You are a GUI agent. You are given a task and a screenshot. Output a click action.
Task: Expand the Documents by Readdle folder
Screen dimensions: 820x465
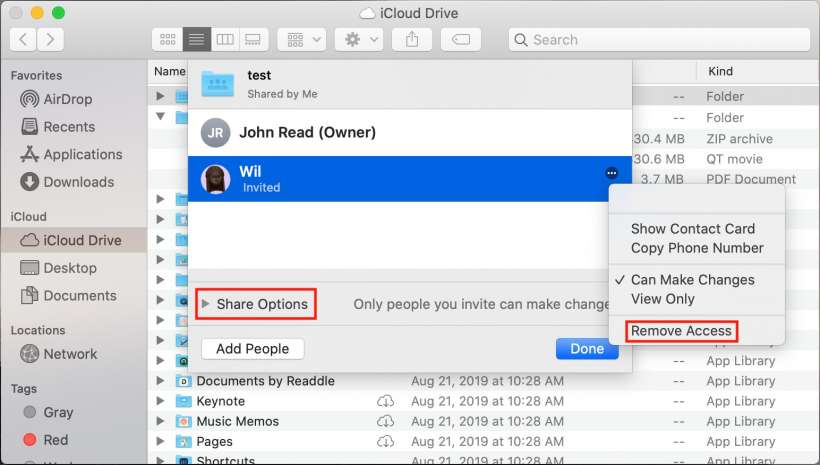[160, 381]
